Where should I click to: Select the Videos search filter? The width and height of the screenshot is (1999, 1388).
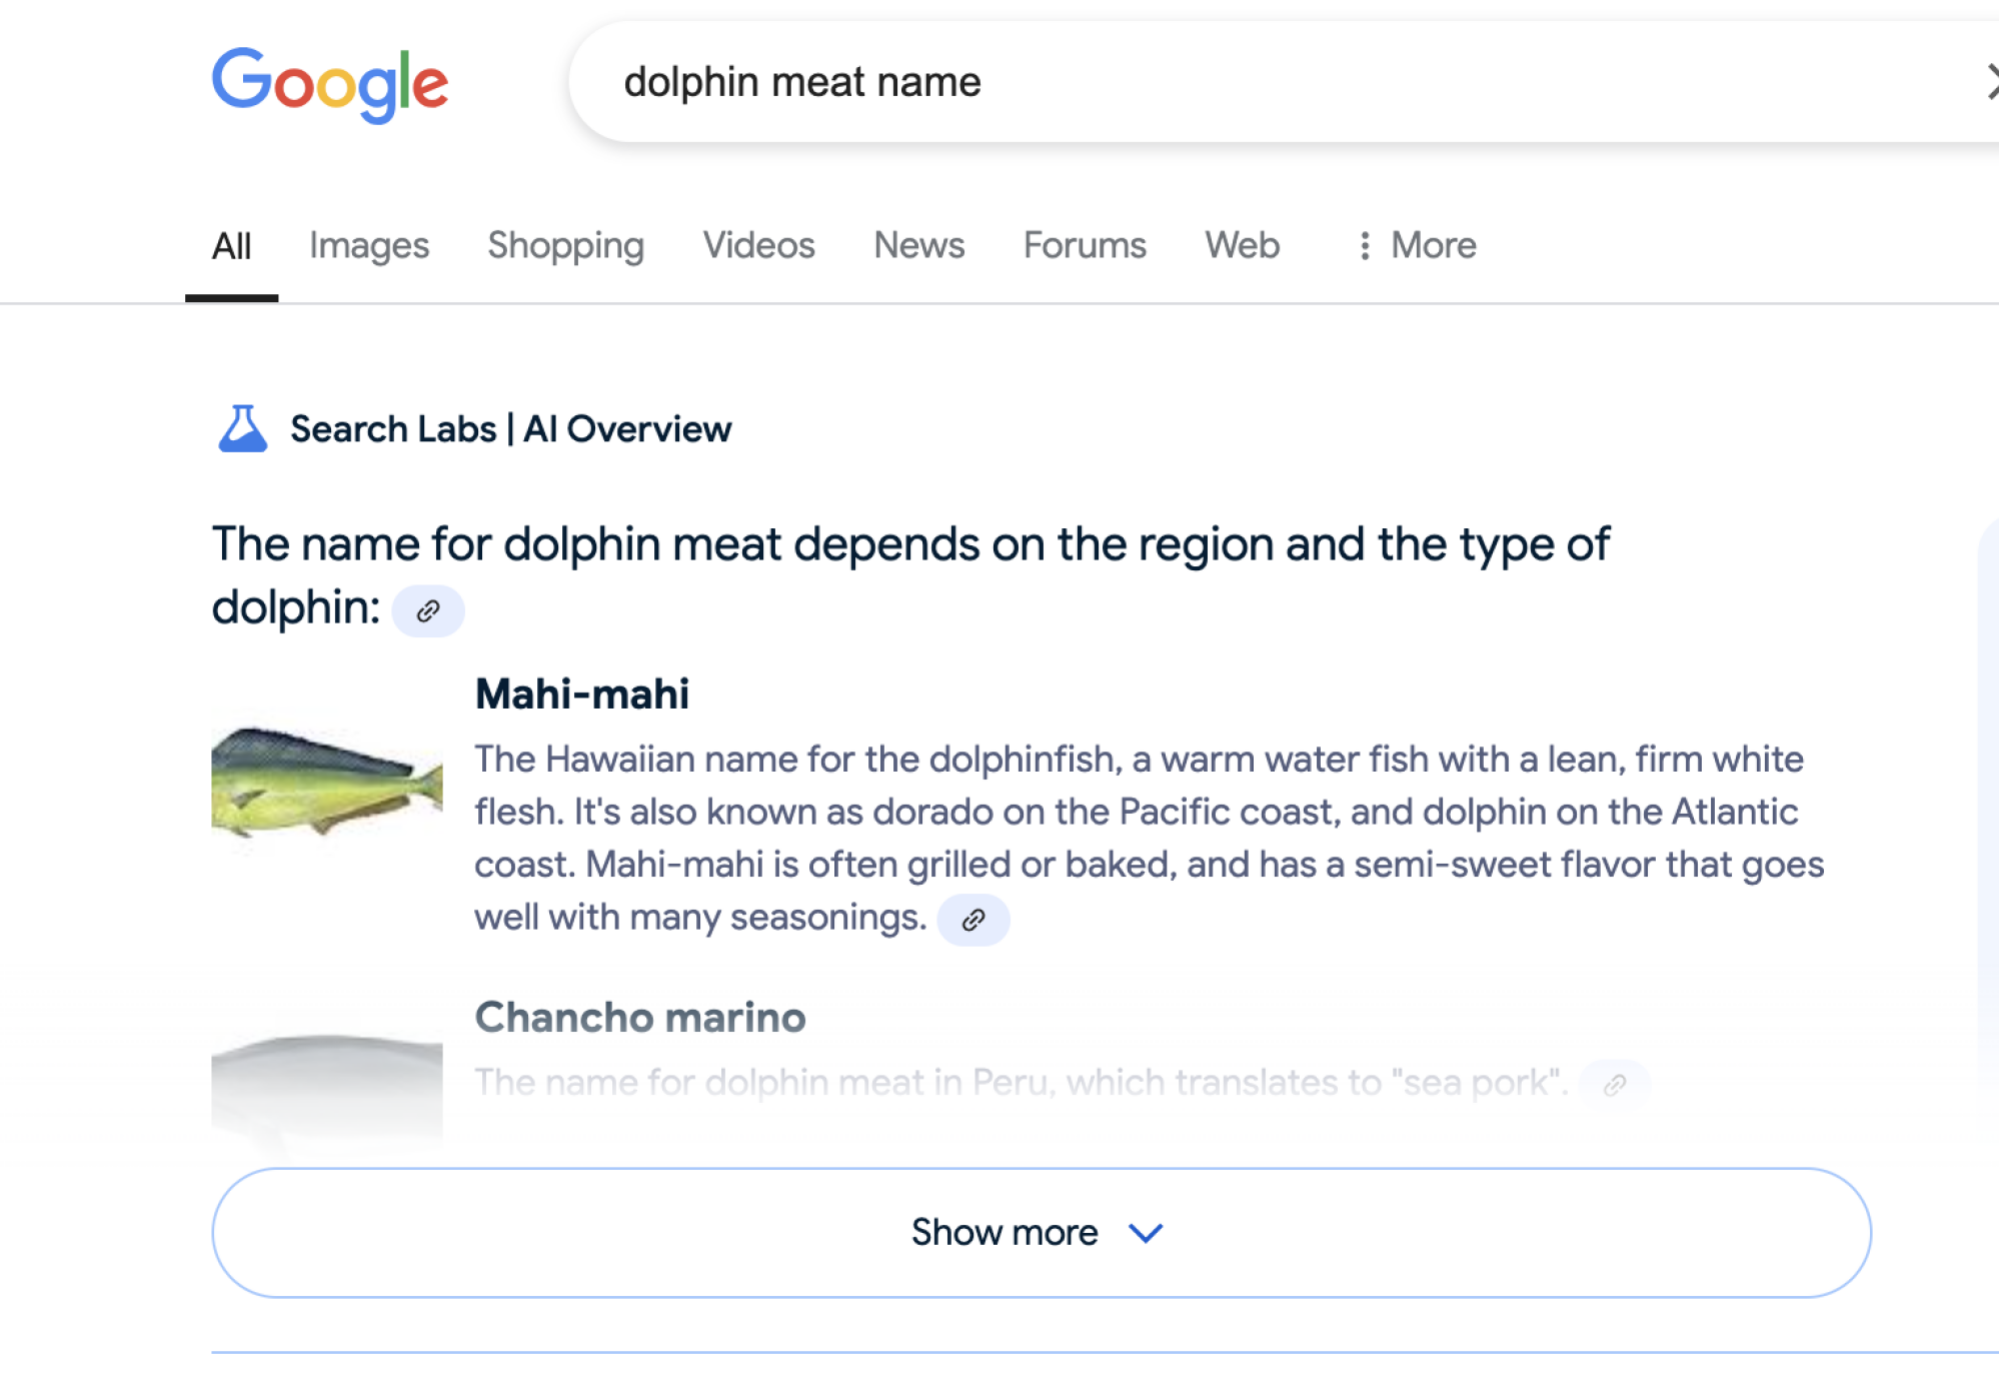click(757, 245)
